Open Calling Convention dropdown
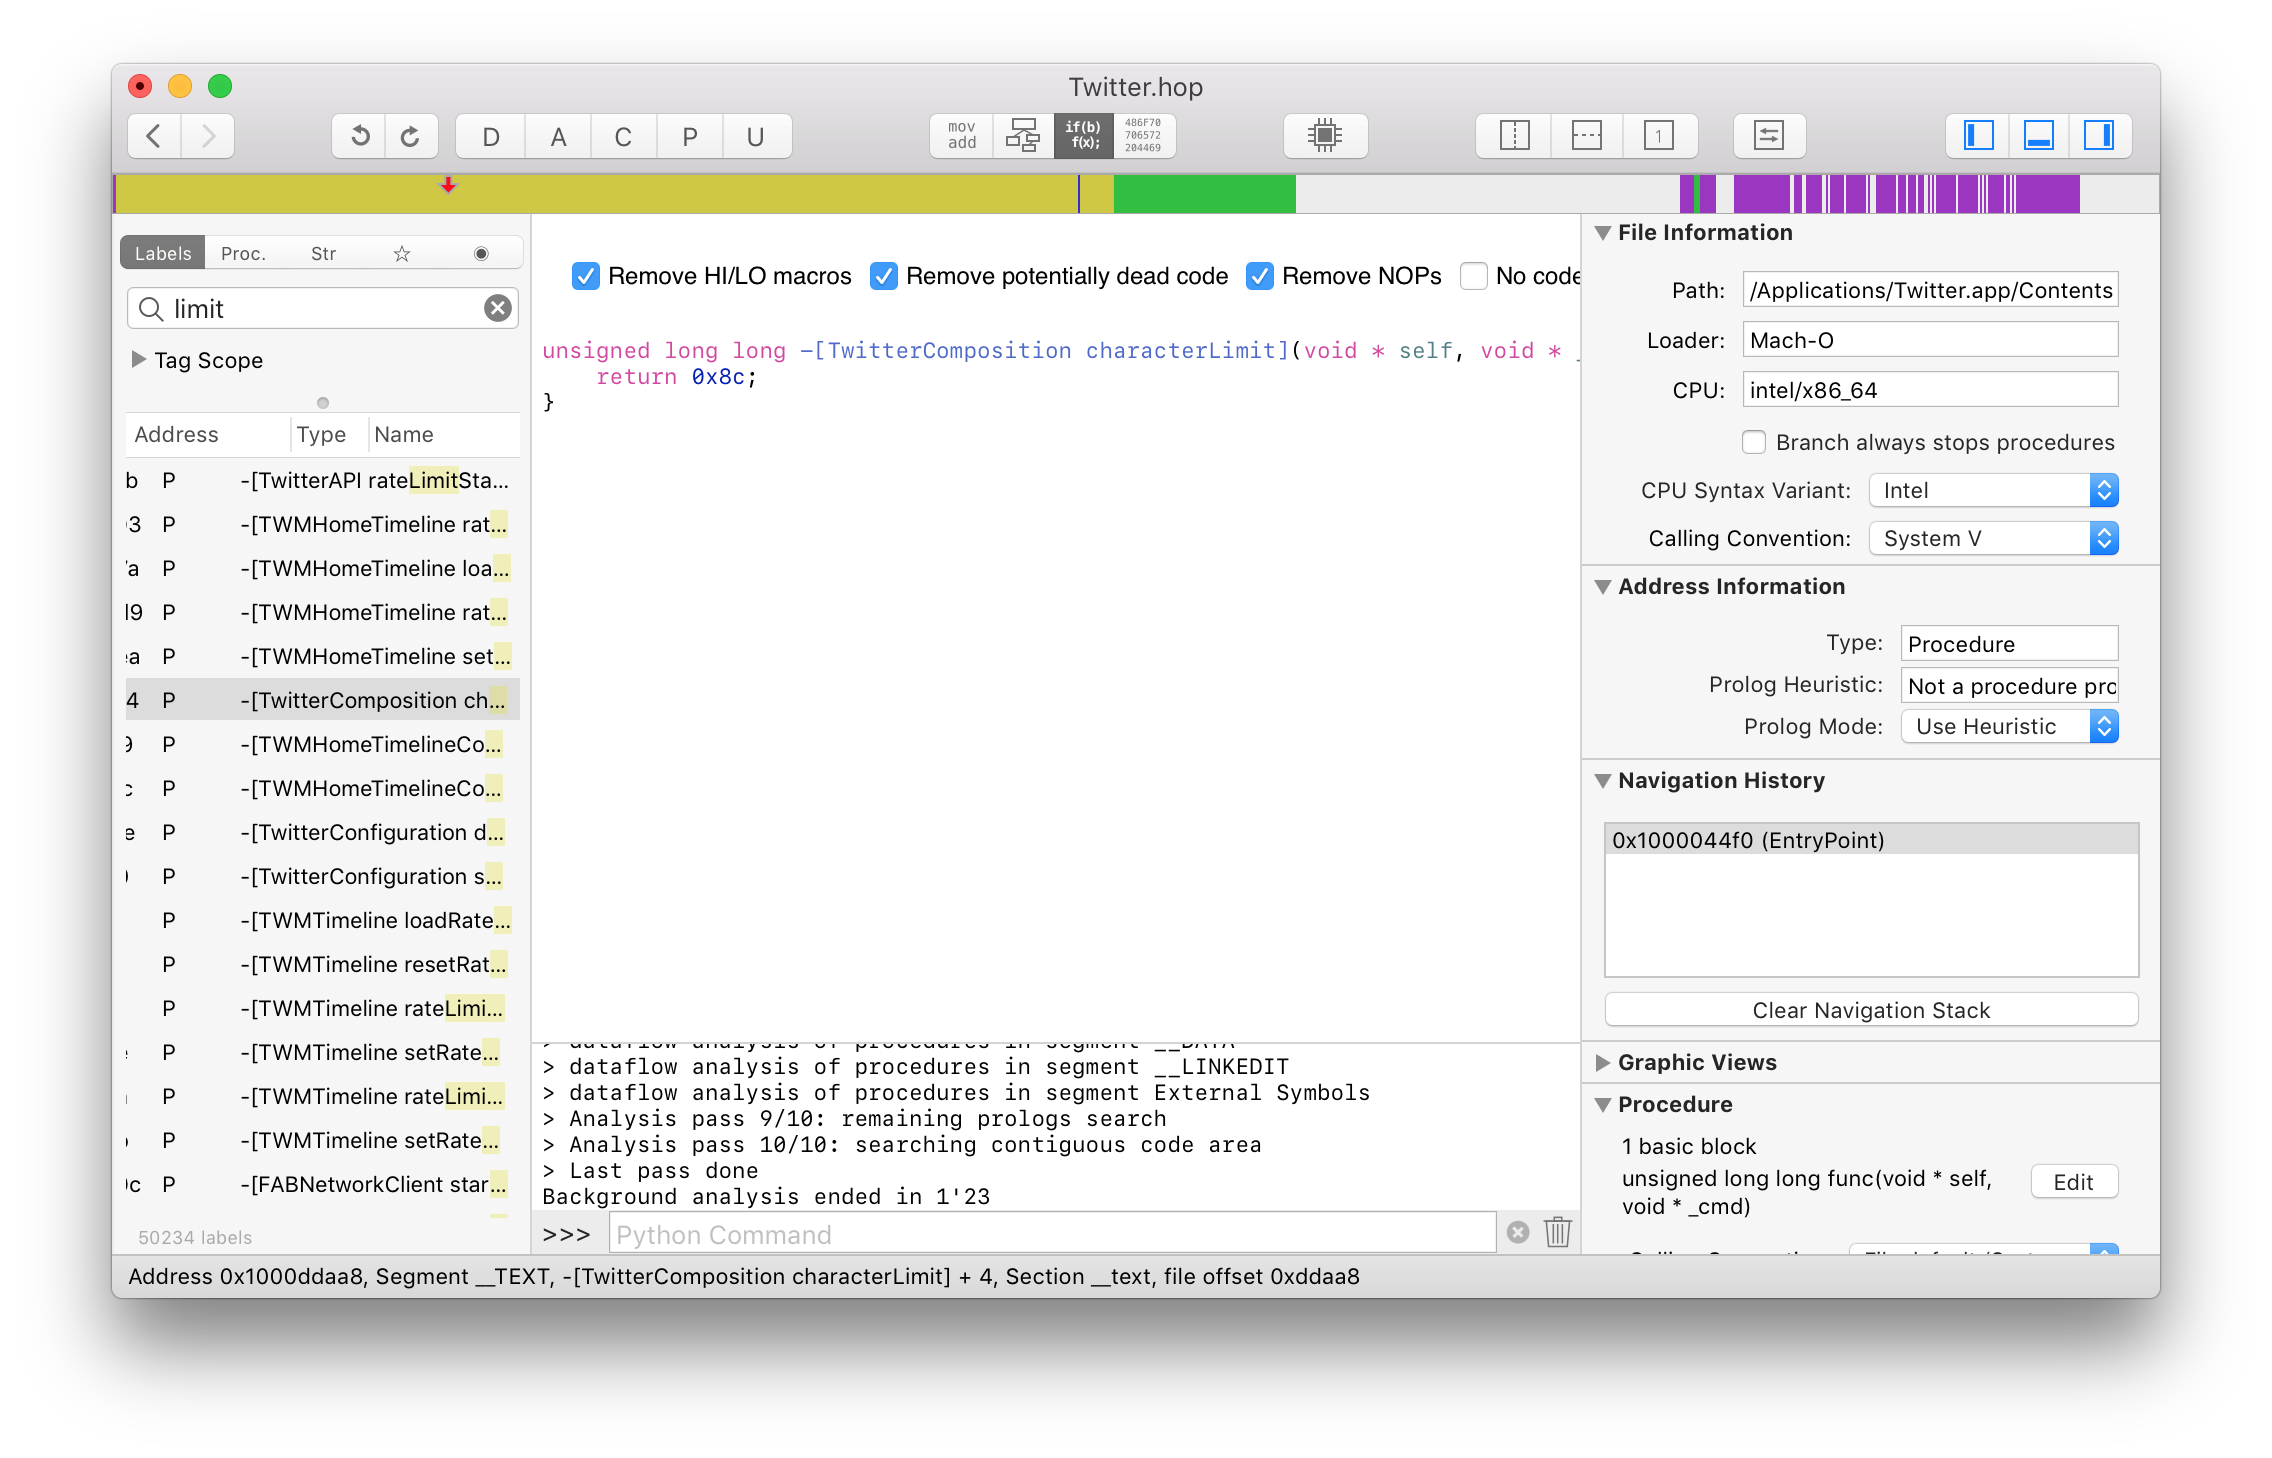Screen dimensions: 2272x1458 coord(1993,538)
